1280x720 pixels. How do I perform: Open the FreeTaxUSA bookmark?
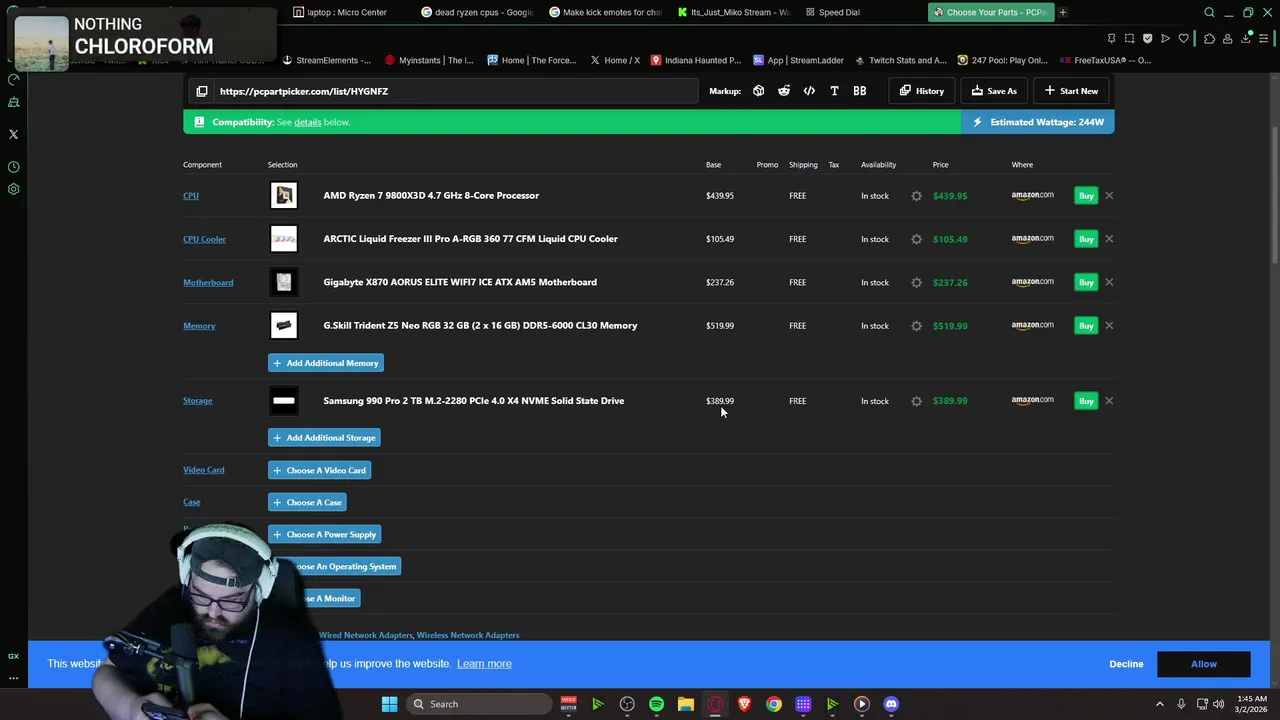(1105, 60)
